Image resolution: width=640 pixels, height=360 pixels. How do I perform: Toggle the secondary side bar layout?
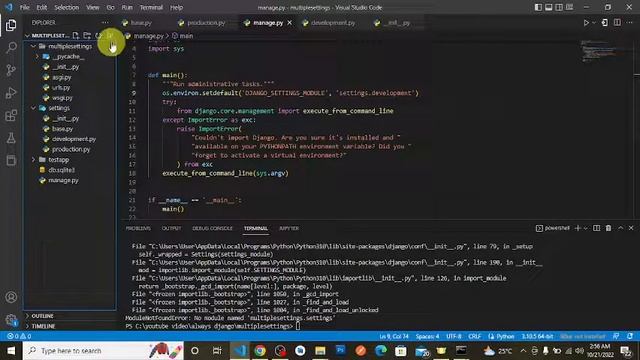tap(559, 7)
